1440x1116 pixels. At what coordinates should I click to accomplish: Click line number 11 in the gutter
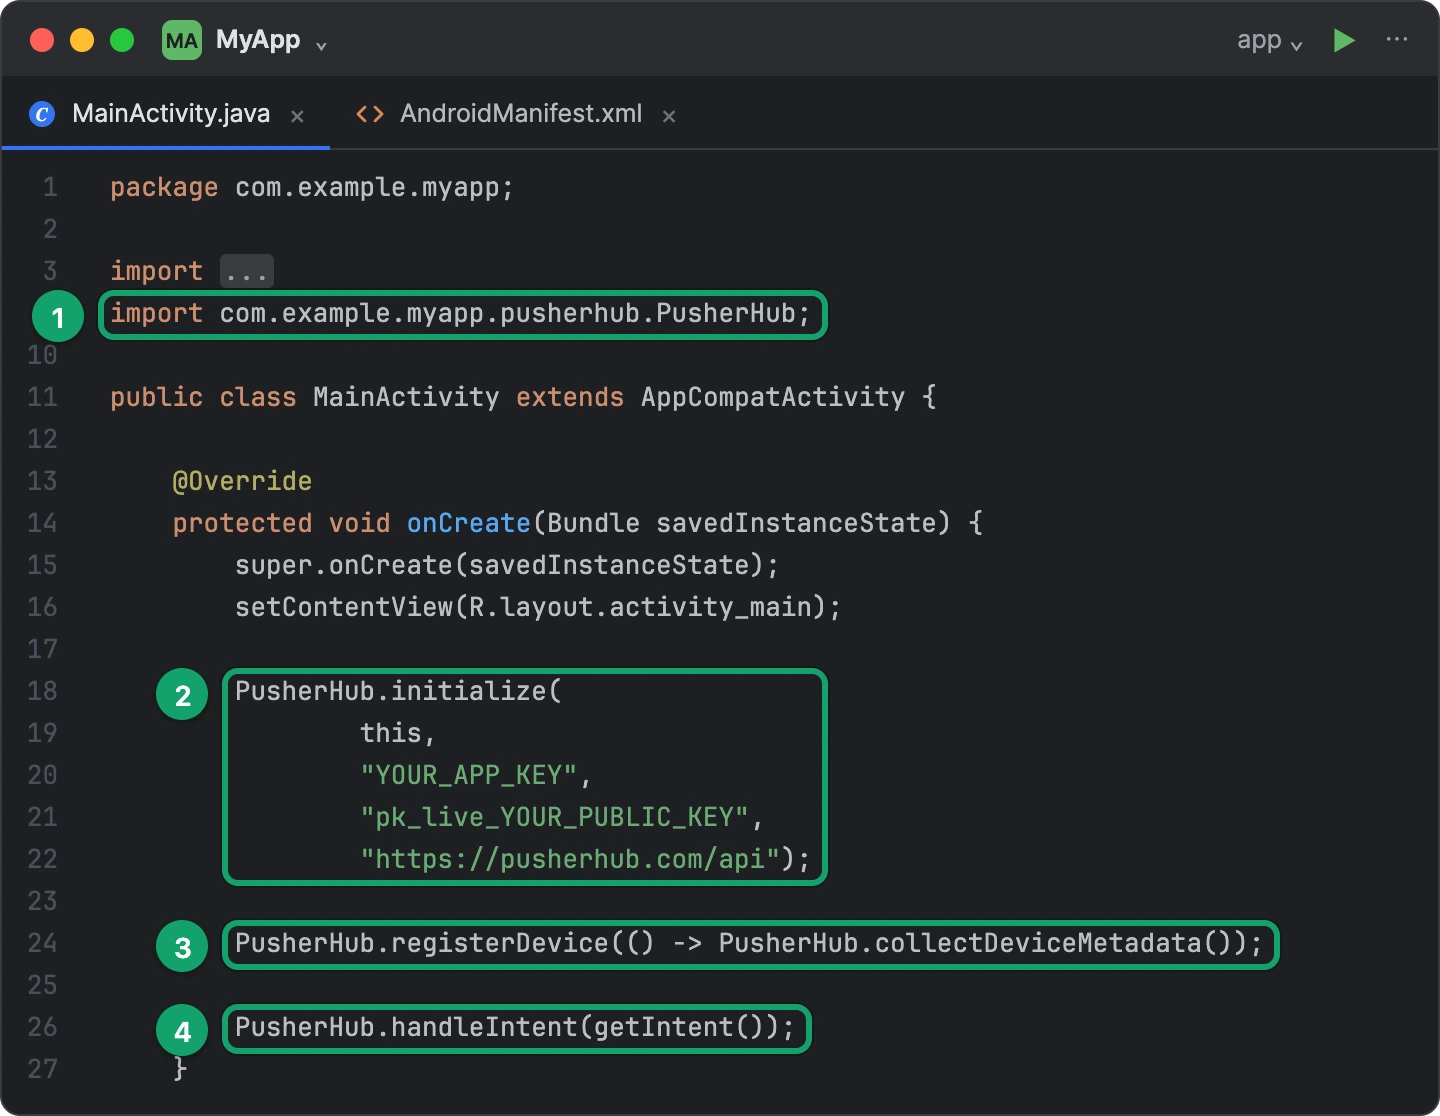42,397
